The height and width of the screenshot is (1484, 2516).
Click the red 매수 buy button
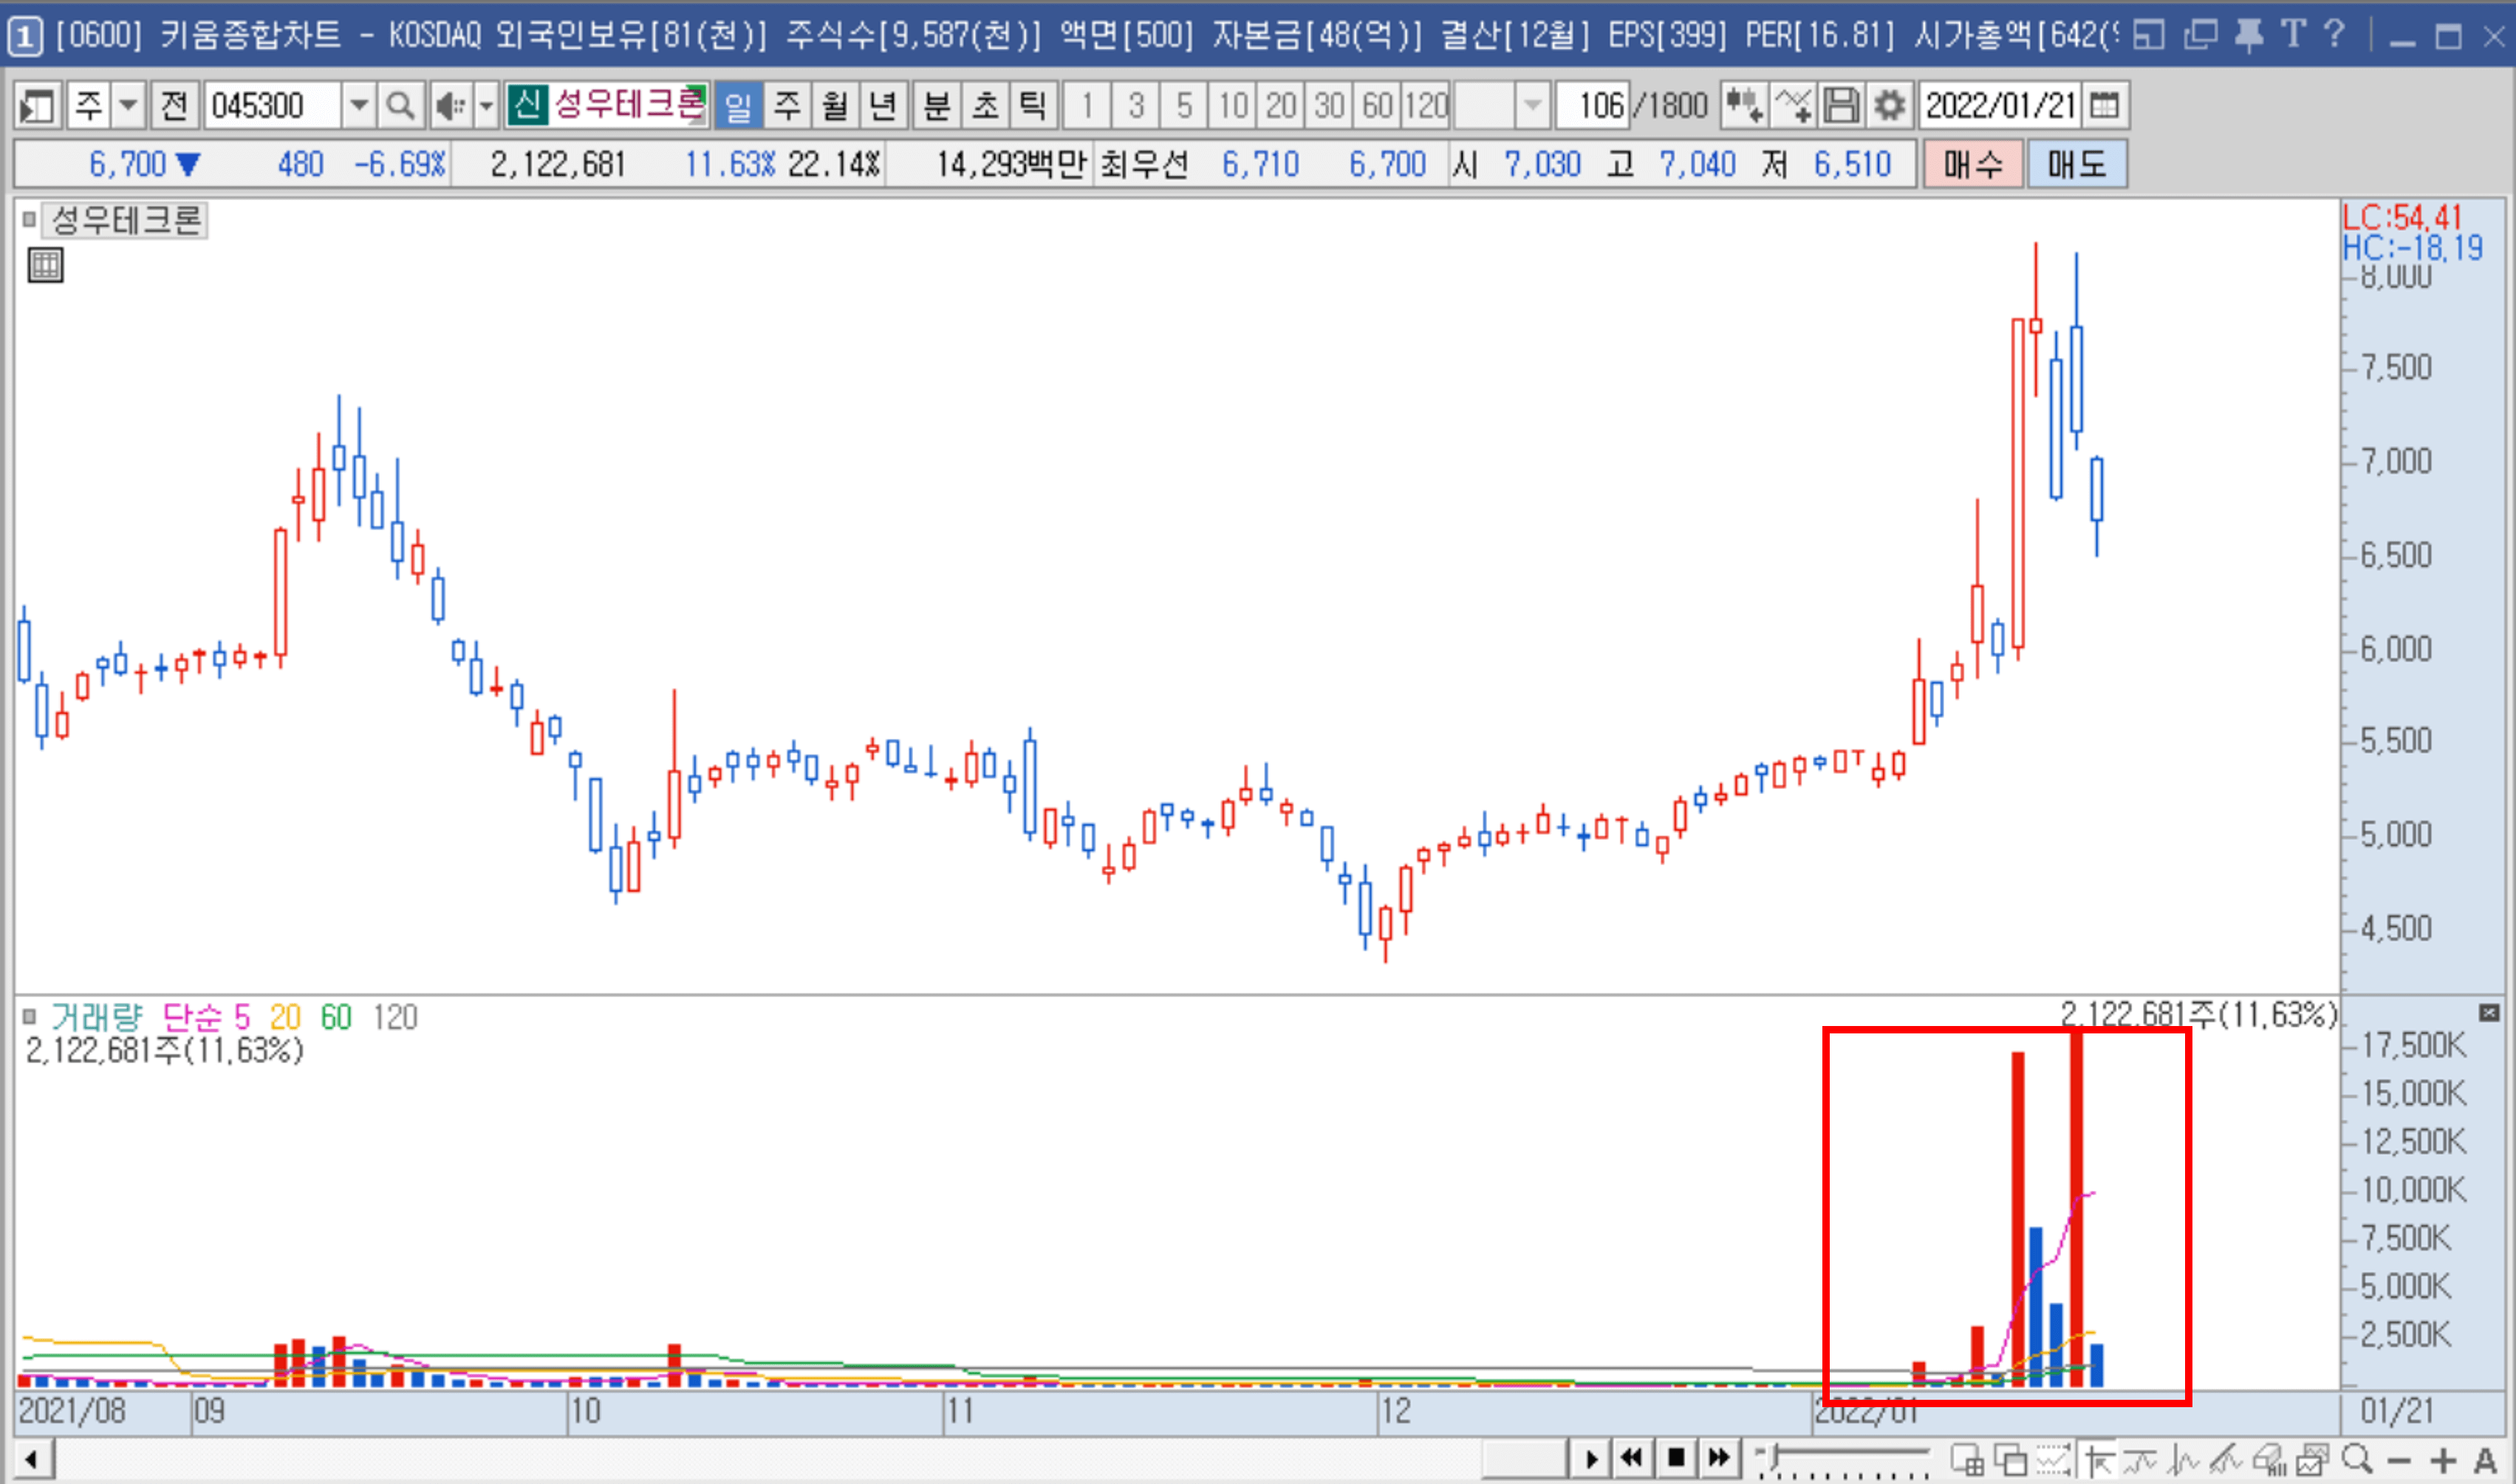tap(1972, 165)
